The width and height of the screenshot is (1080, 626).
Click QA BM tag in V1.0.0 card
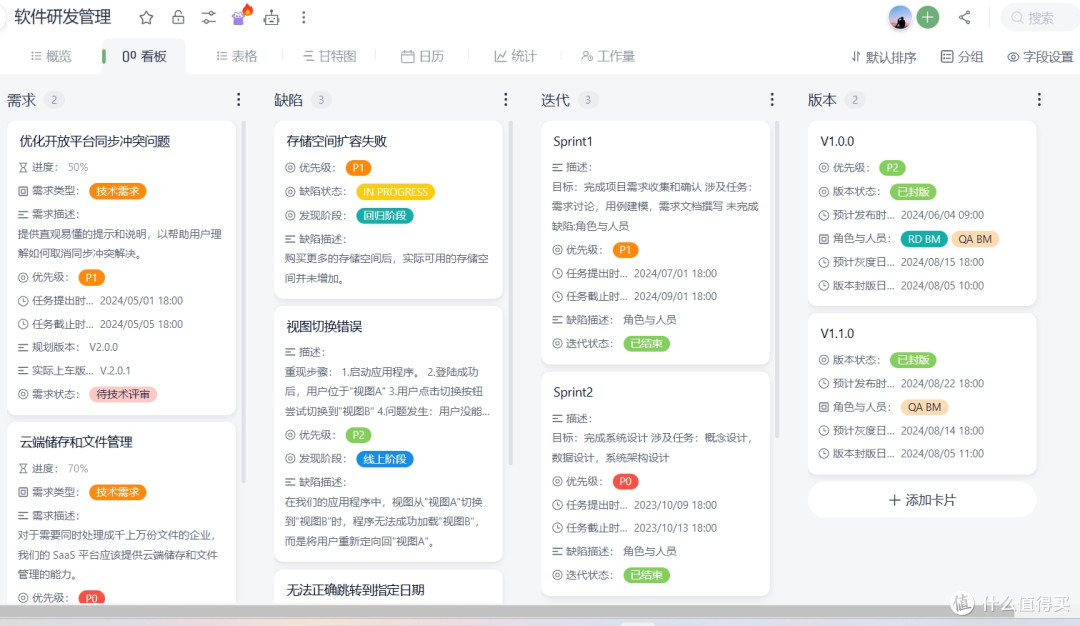(975, 239)
